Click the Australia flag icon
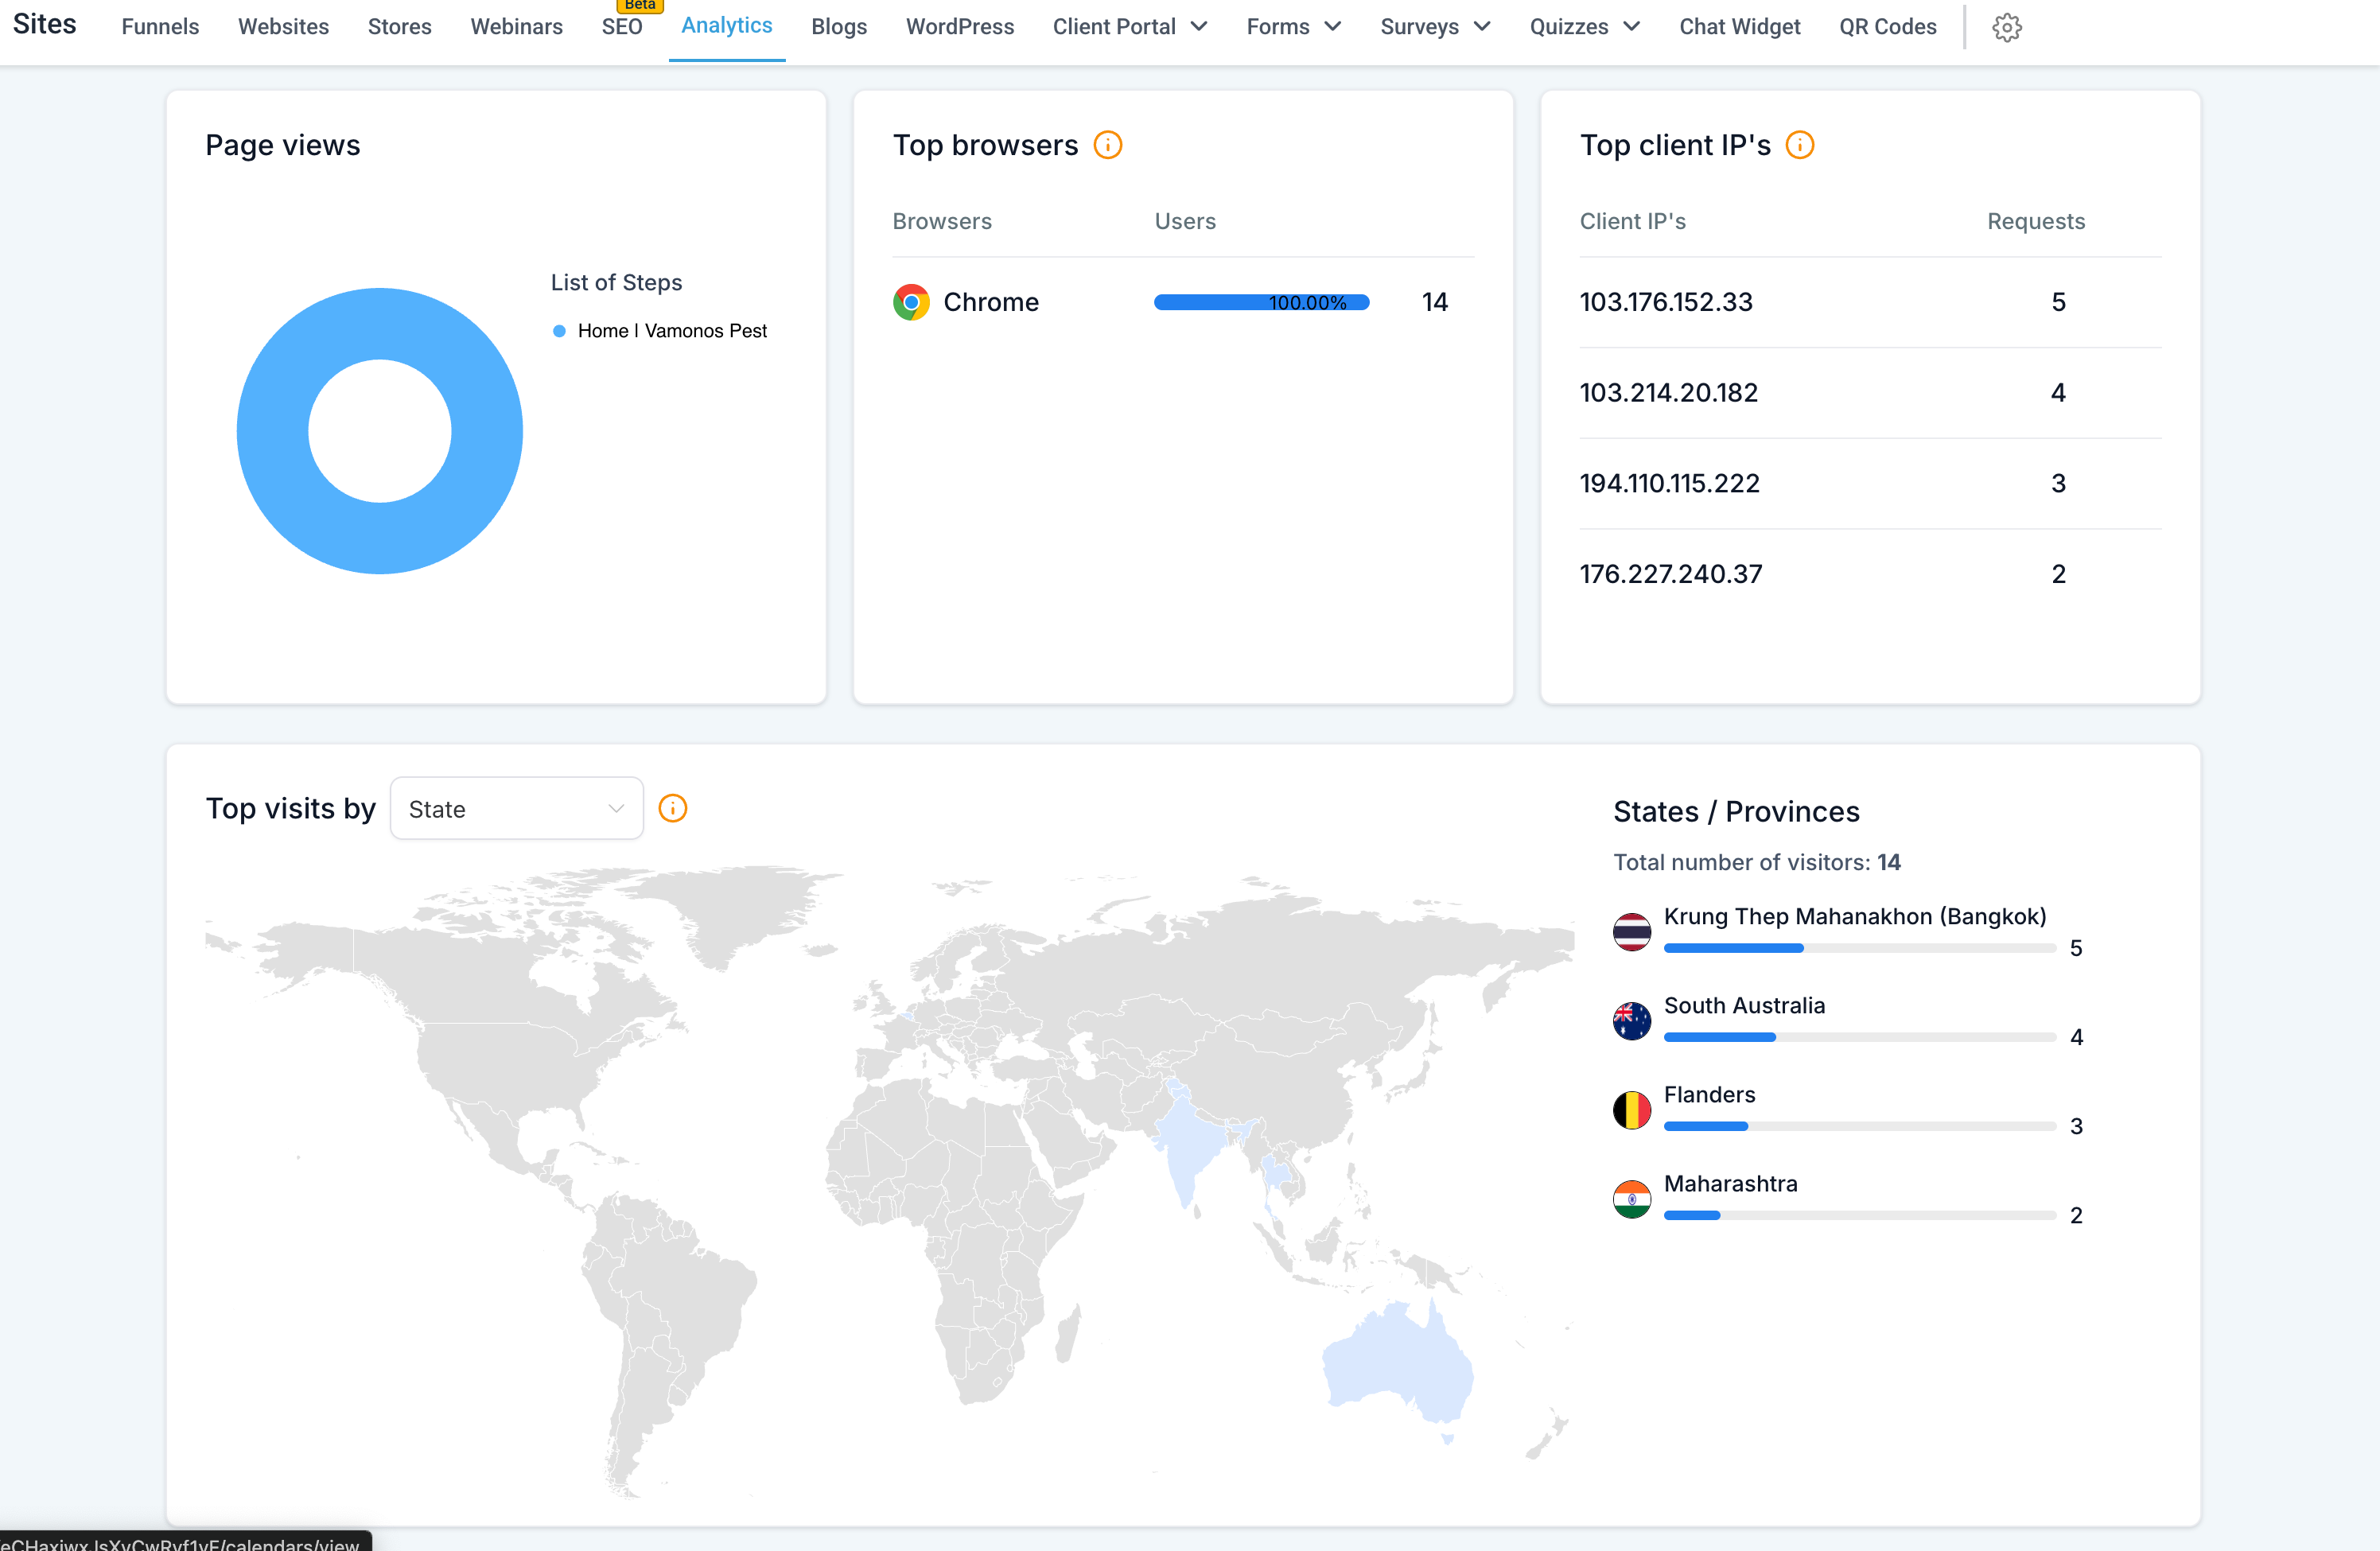This screenshot has width=2380, height=1551. click(x=1632, y=1020)
